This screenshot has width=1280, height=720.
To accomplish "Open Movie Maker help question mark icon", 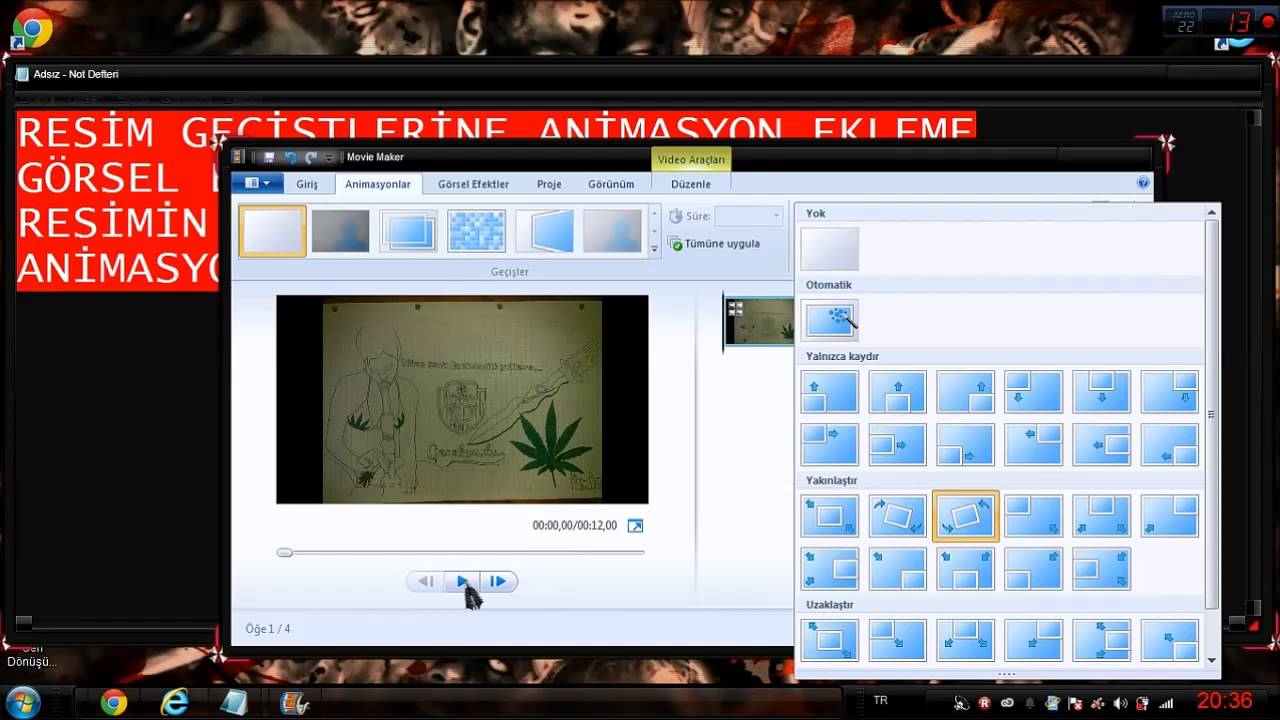I will 1143,183.
